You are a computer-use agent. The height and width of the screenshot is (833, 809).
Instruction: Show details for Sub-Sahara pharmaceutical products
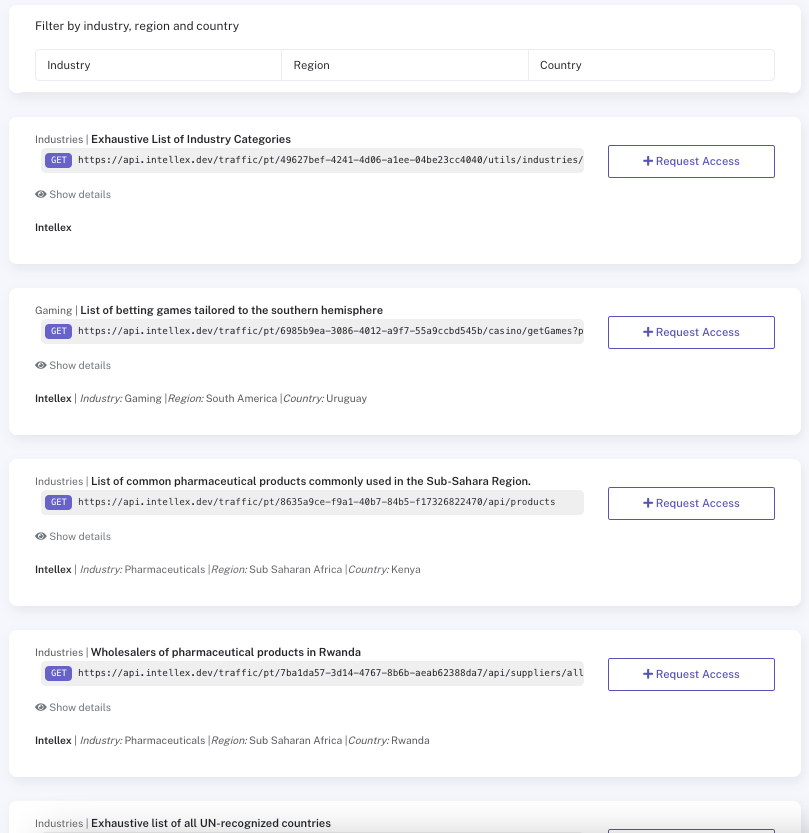(73, 537)
